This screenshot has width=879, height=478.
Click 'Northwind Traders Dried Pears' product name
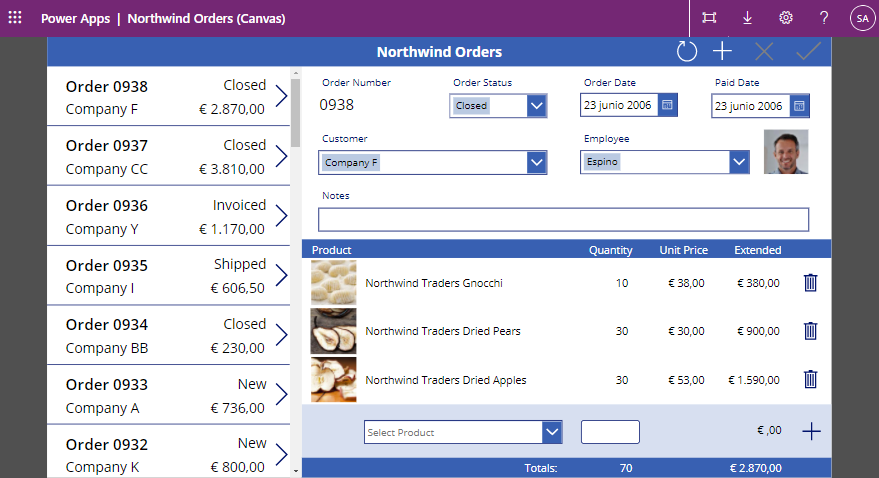pos(443,331)
